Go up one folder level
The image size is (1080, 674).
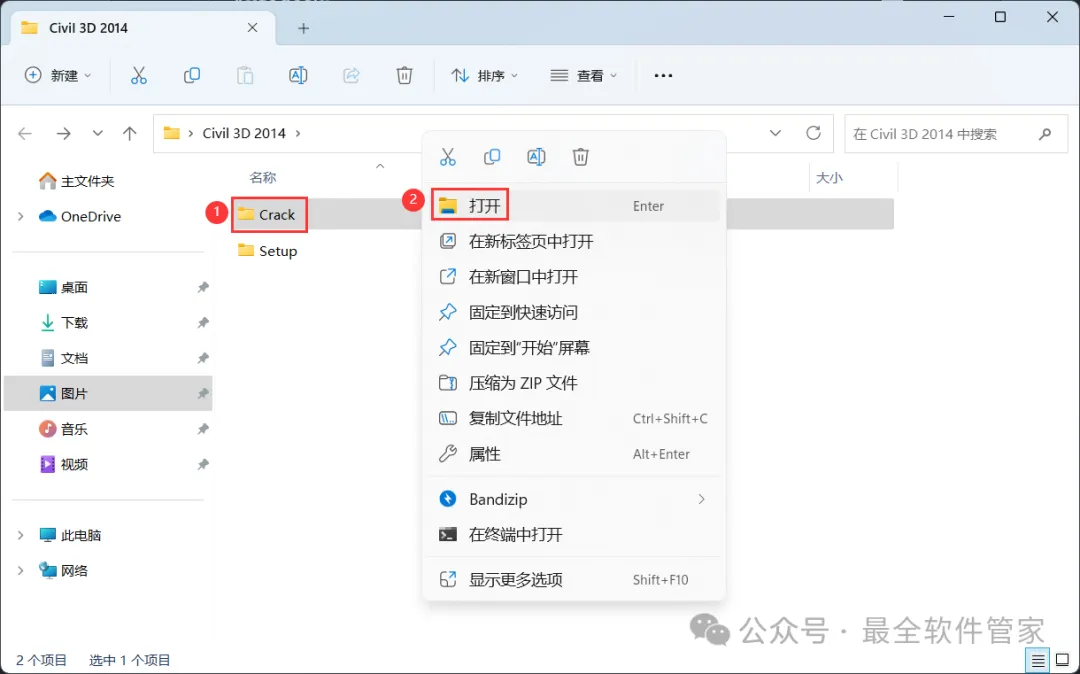pos(129,133)
